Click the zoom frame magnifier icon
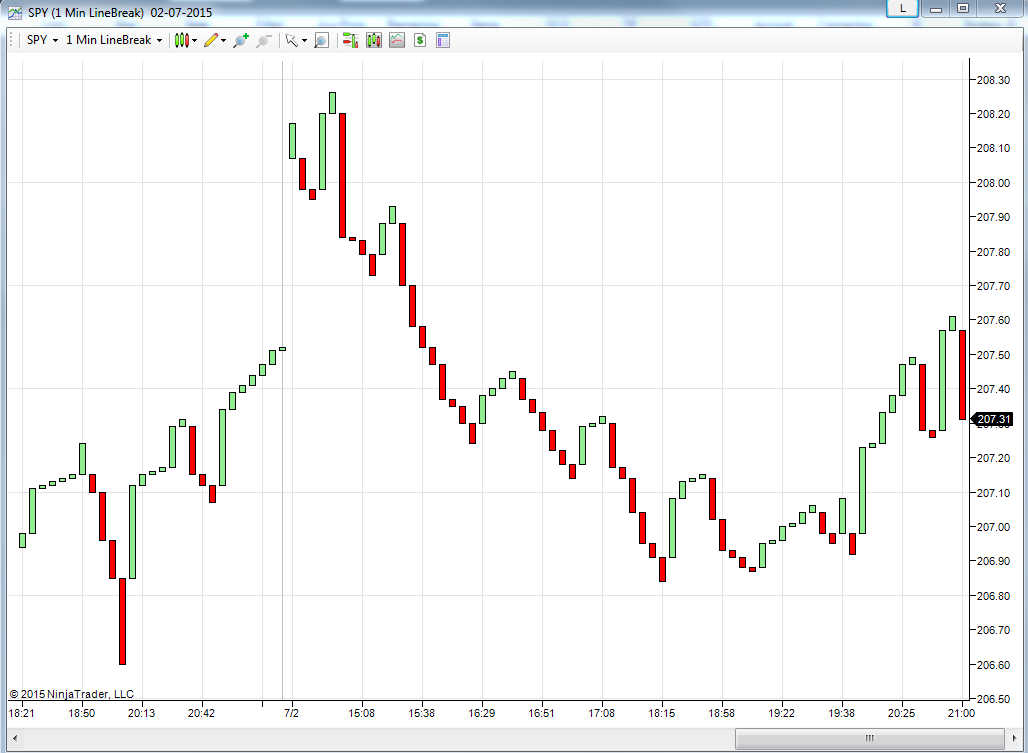 [x=321, y=41]
